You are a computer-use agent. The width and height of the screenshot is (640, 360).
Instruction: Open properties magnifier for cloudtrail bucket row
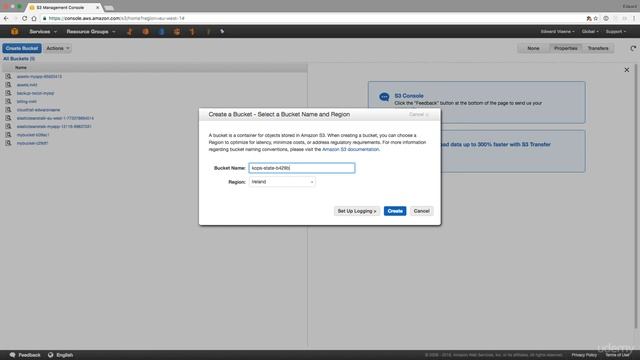point(8,110)
